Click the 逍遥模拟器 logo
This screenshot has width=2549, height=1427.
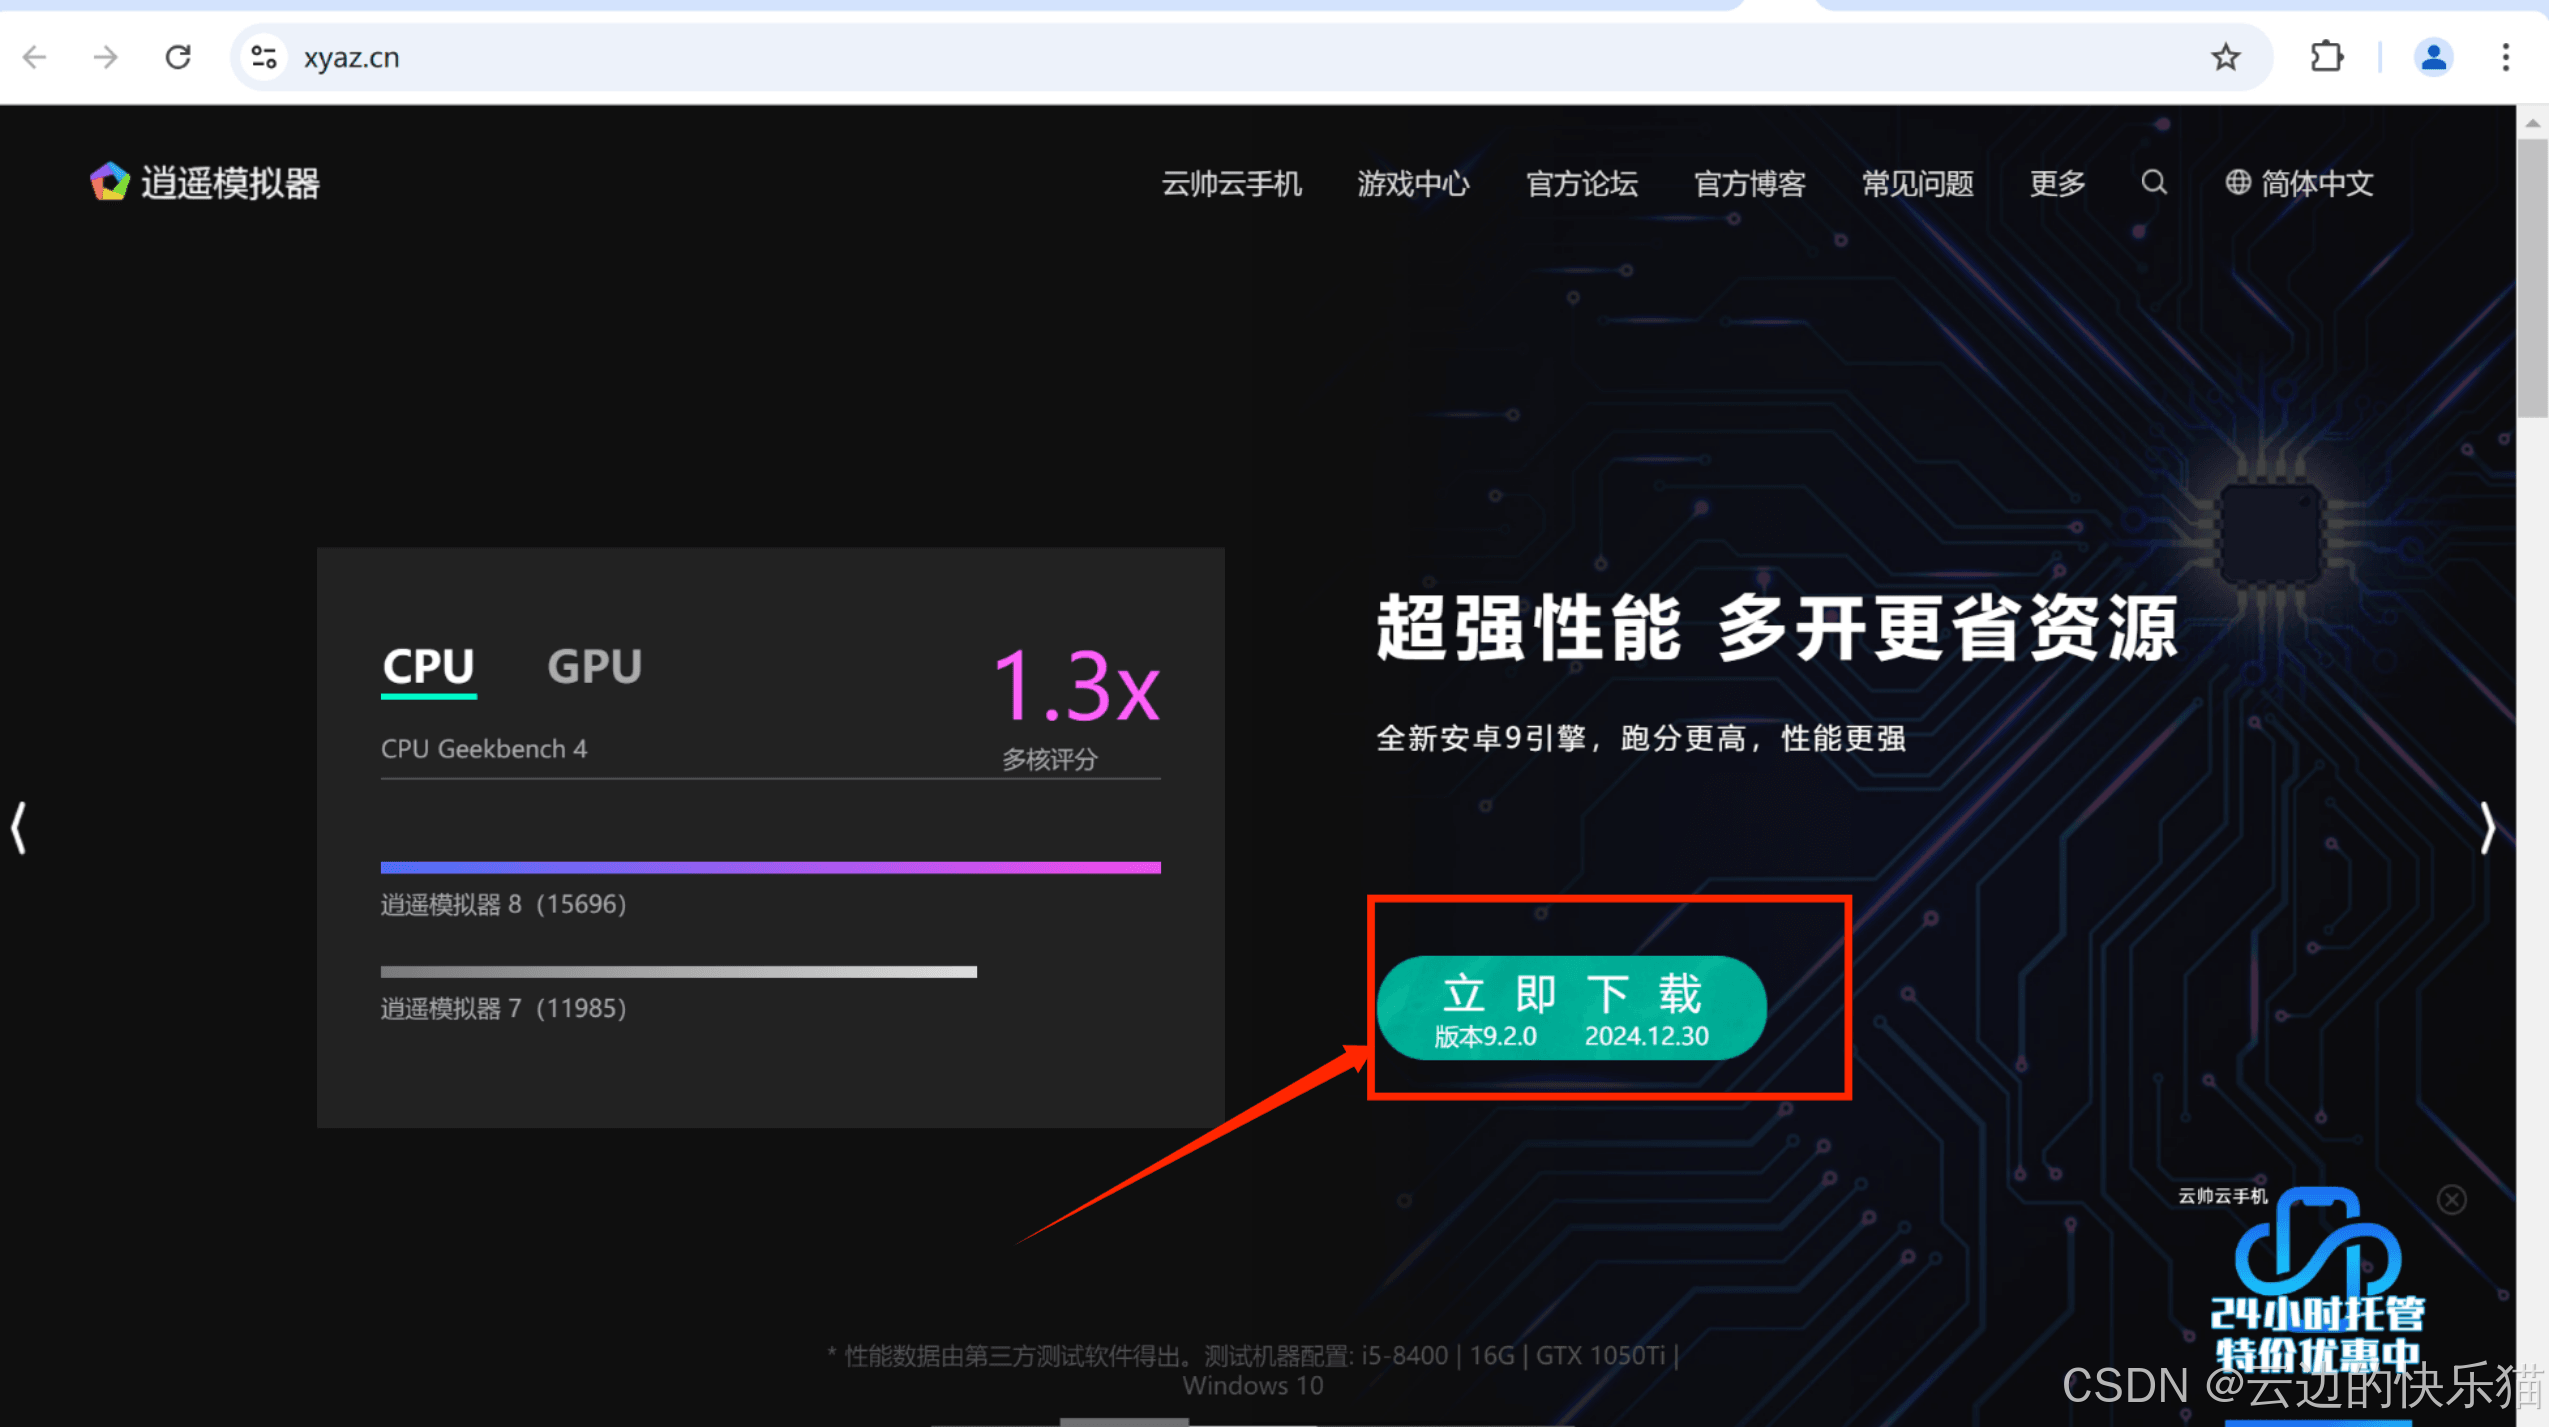click(x=205, y=183)
